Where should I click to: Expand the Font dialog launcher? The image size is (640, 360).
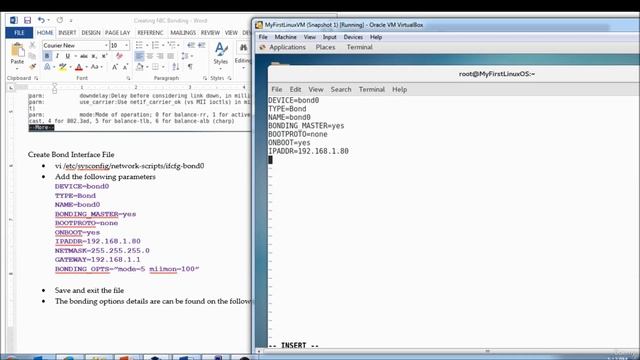128,78
